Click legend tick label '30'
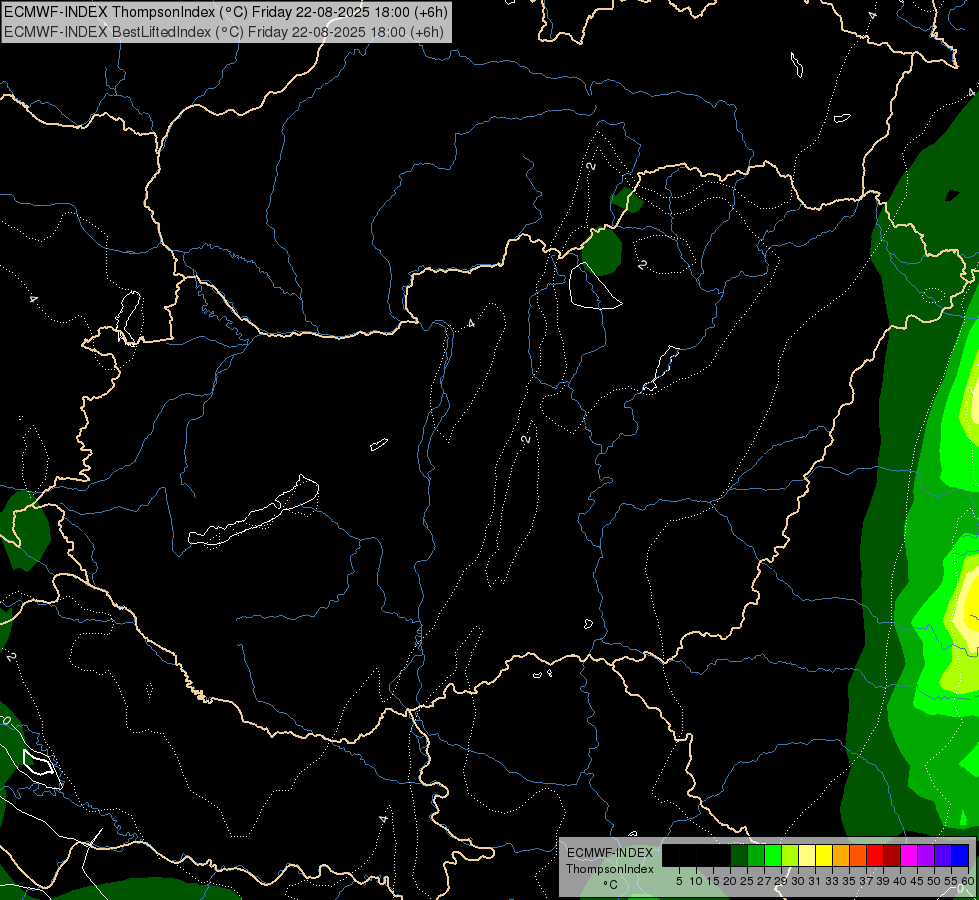Viewport: 979px width, 900px height. [x=798, y=881]
